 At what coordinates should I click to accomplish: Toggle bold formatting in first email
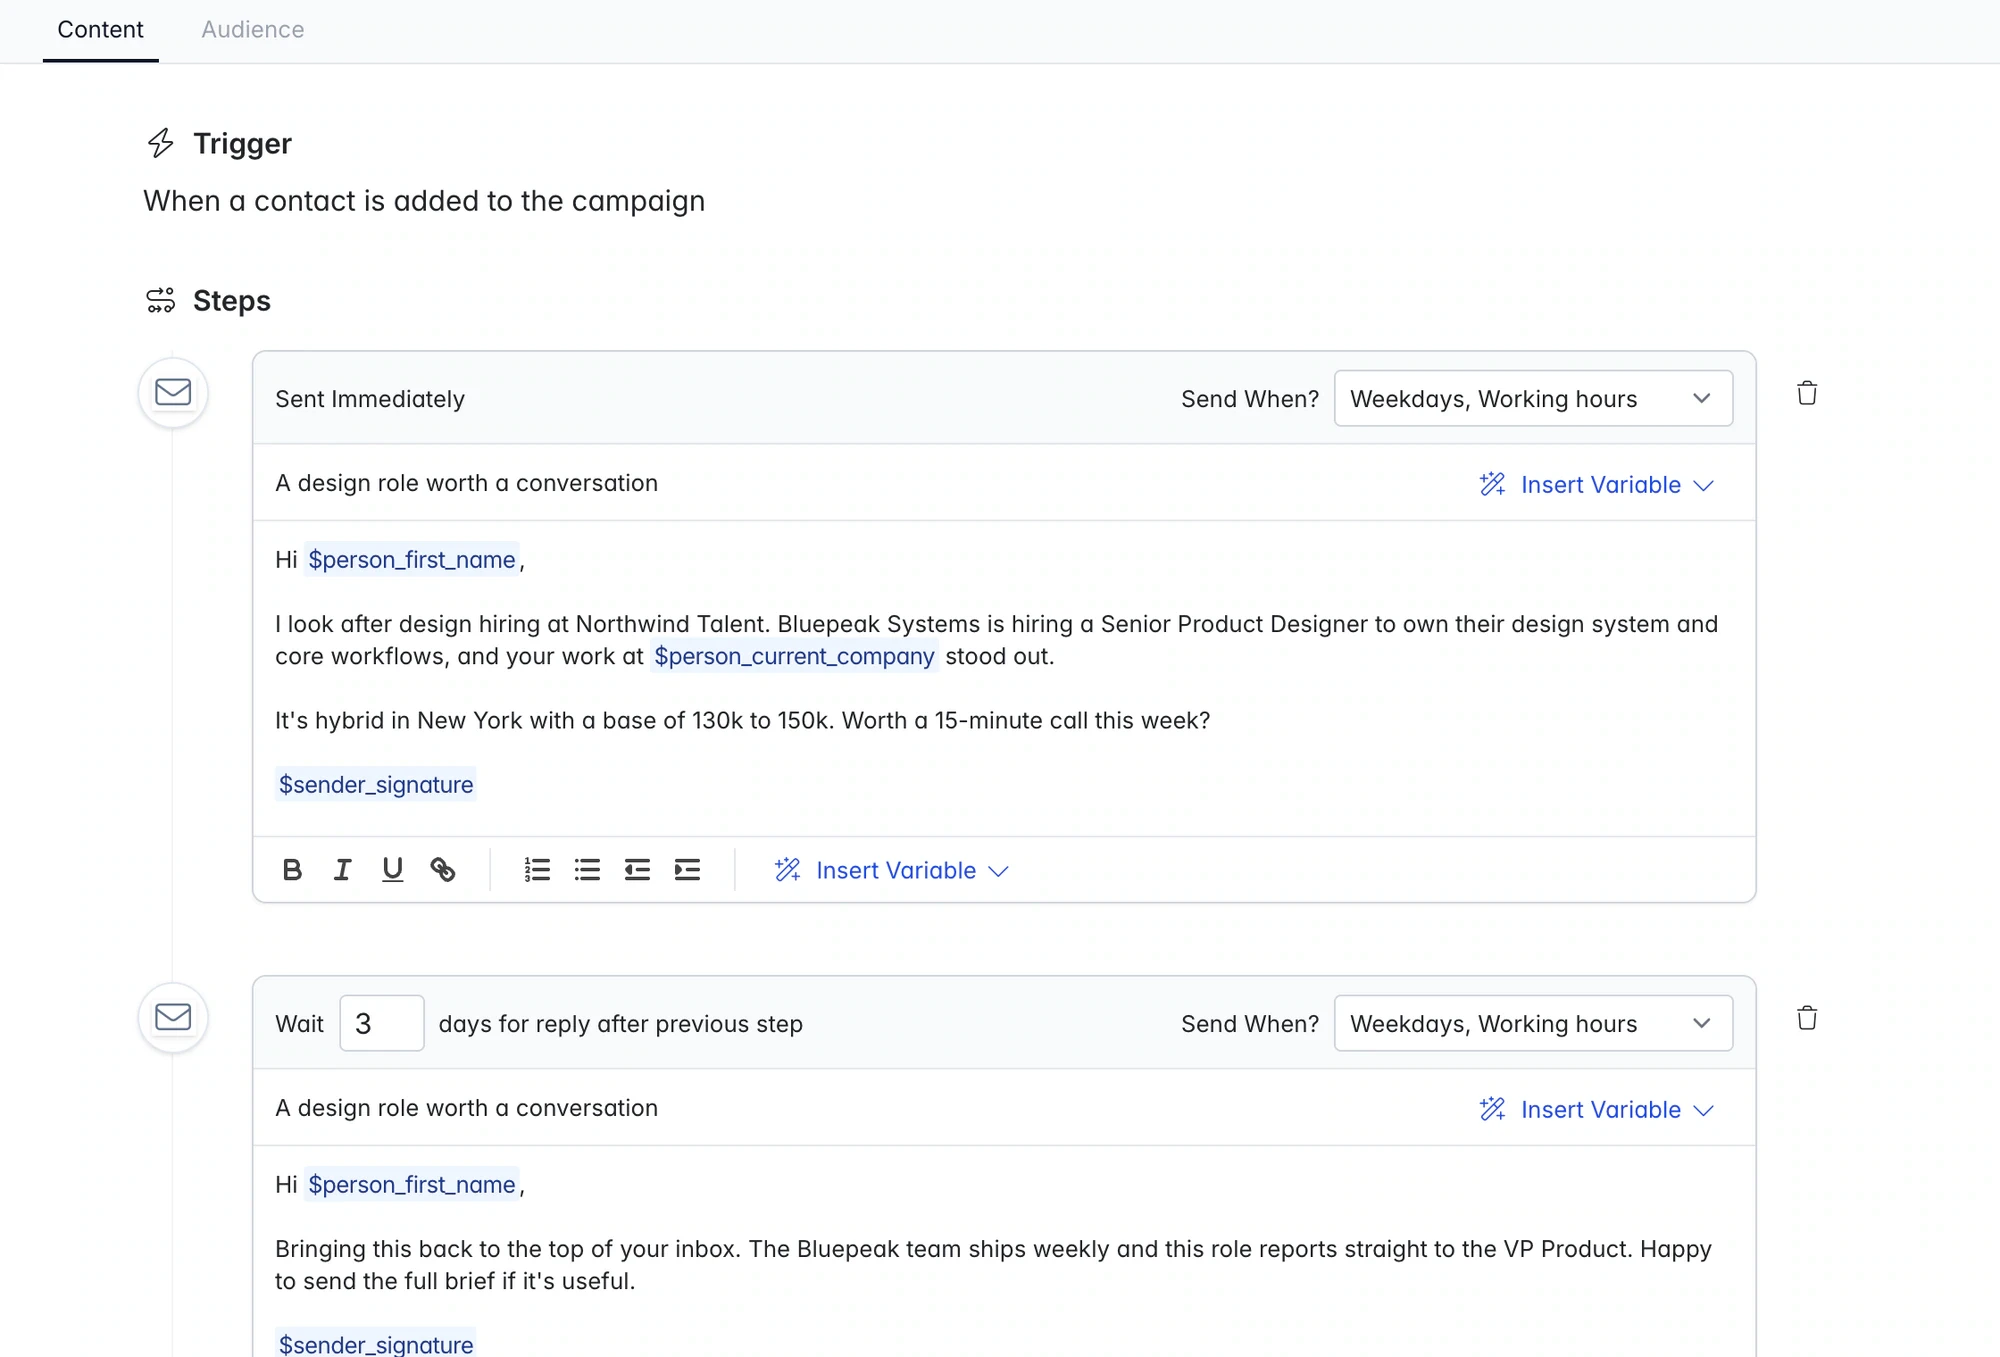point(292,870)
